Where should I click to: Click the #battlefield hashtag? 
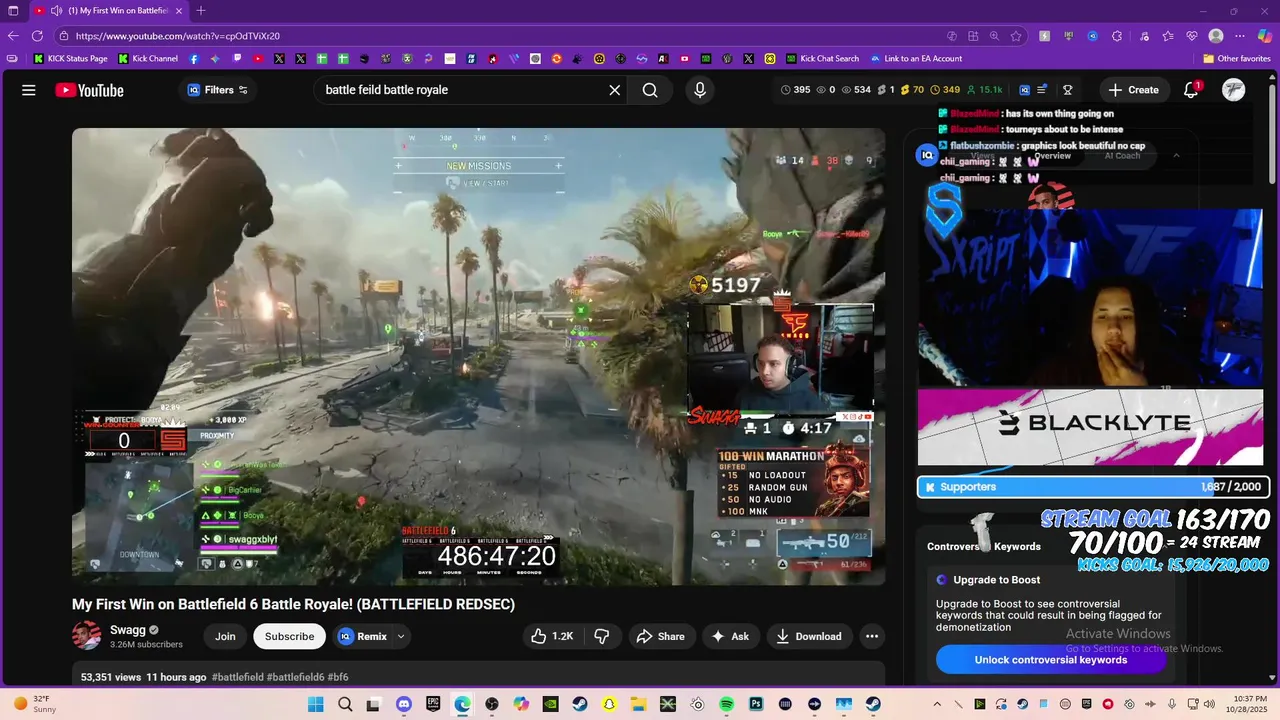pyautogui.click(x=237, y=677)
